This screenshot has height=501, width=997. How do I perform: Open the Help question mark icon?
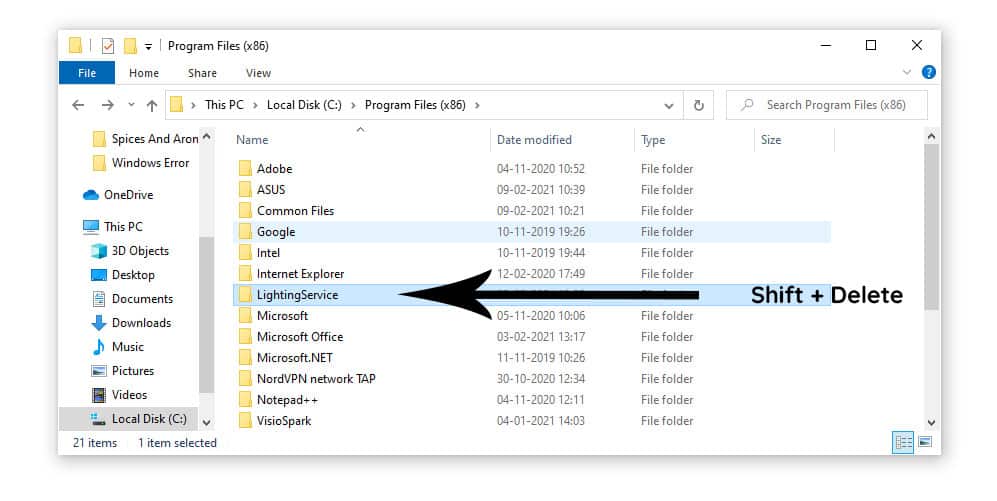(x=928, y=72)
